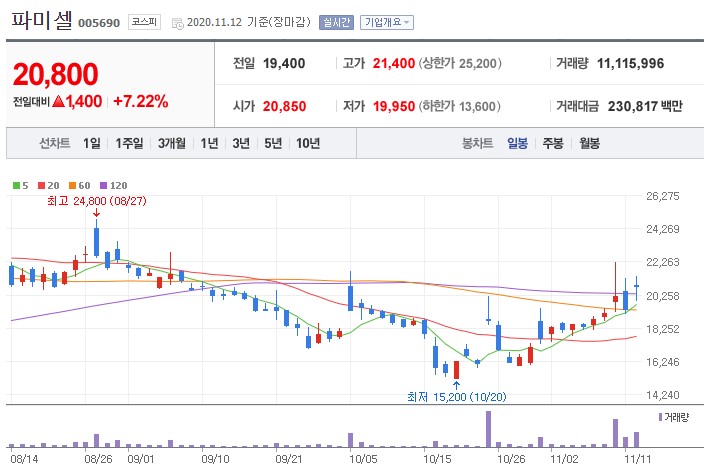Switch to 월봉 monthly candle chart
Image resolution: width=704 pixels, height=471 pixels.
(590, 143)
